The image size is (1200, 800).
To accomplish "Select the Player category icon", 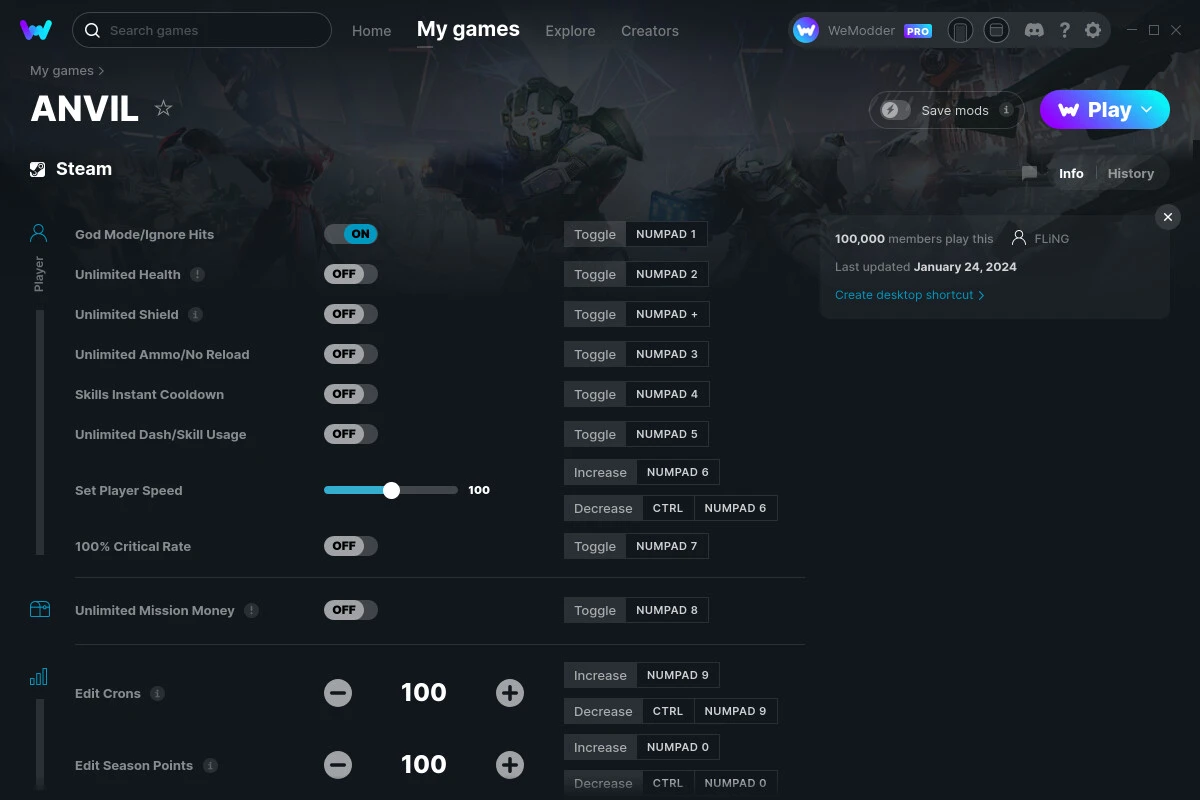I will [39, 234].
